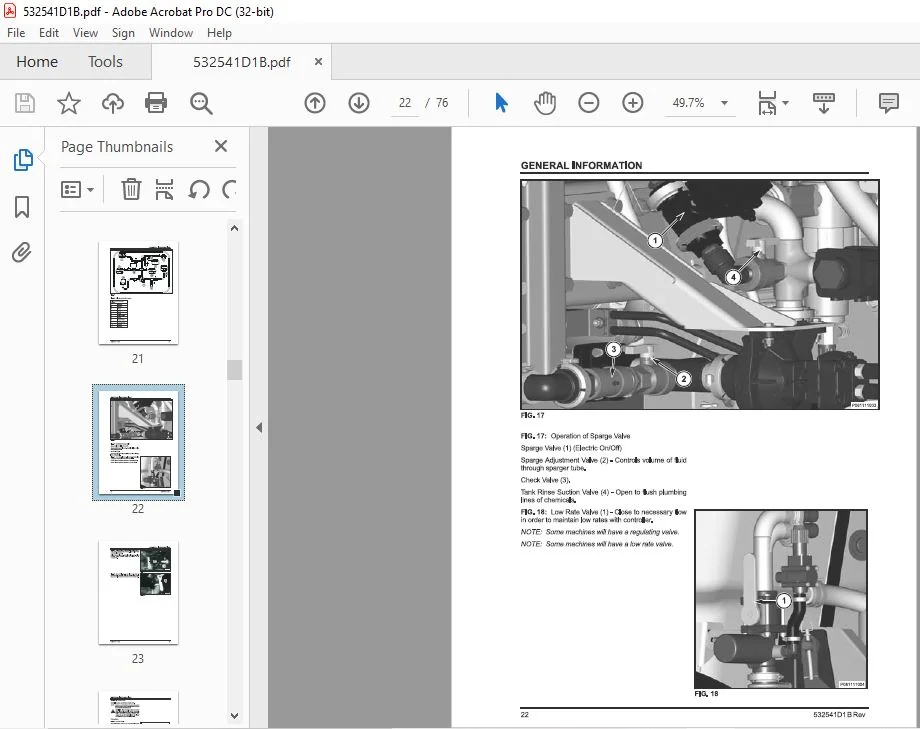The height and width of the screenshot is (729, 920).
Task: Click the GENERAL INFORMATION heading text
Action: click(581, 166)
